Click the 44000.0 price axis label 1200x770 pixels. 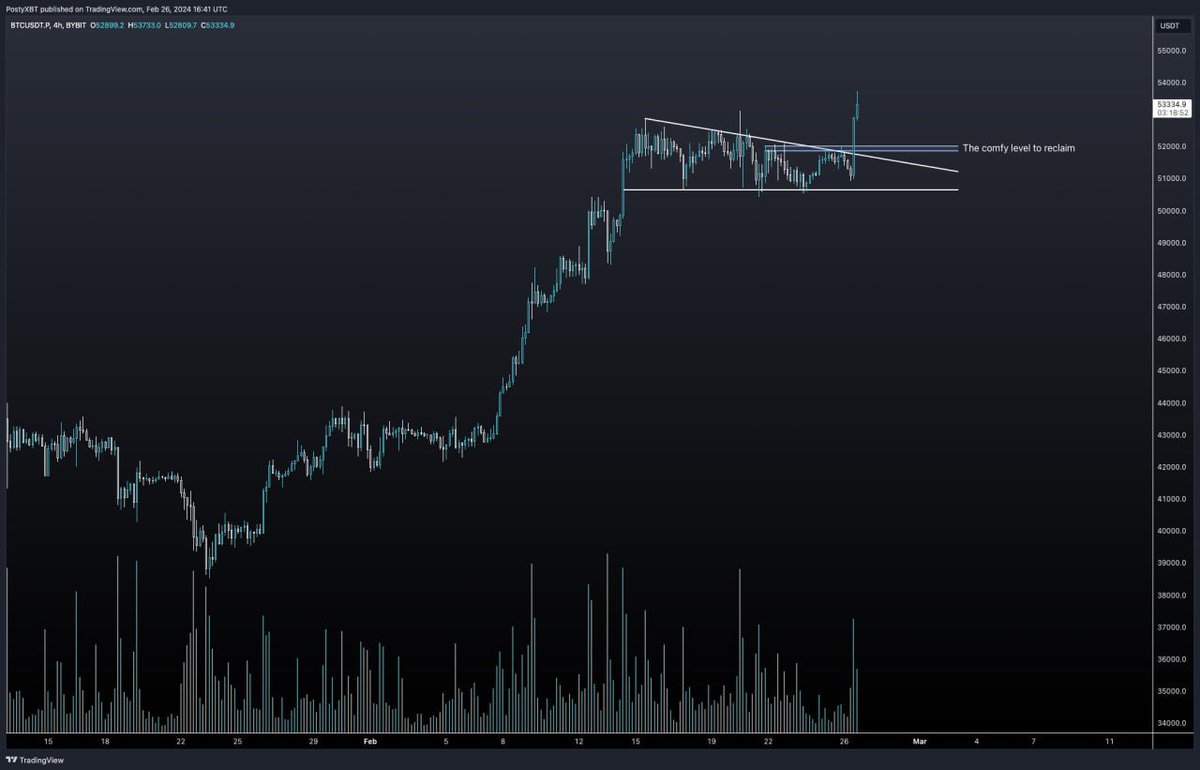1172,403
